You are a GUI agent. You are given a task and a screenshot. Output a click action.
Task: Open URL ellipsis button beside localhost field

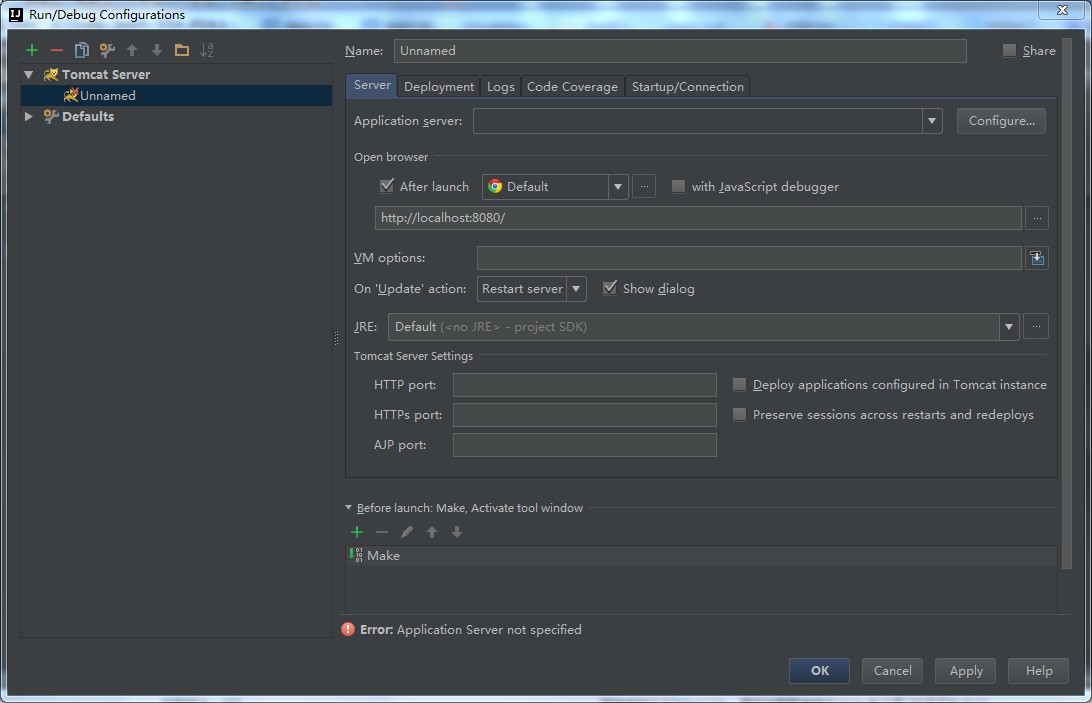pyautogui.click(x=1037, y=218)
